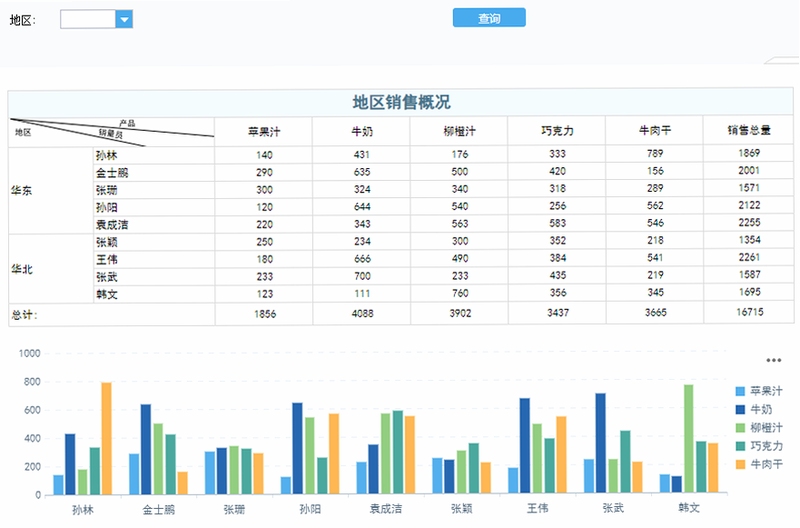Click the dark blue 牛奶 bar for 王伟

coord(524,445)
